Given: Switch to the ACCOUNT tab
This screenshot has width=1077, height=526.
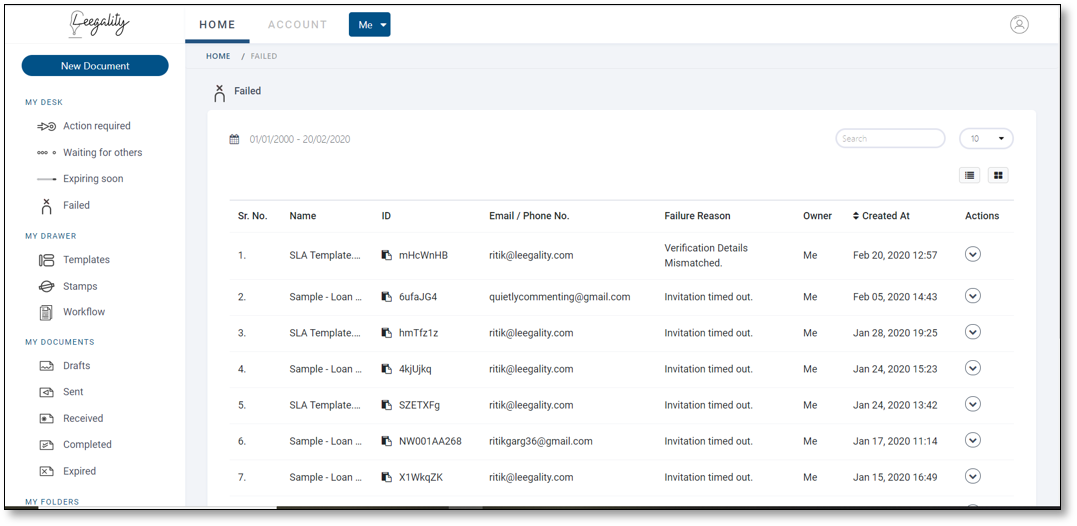Looking at the screenshot, I should [297, 25].
